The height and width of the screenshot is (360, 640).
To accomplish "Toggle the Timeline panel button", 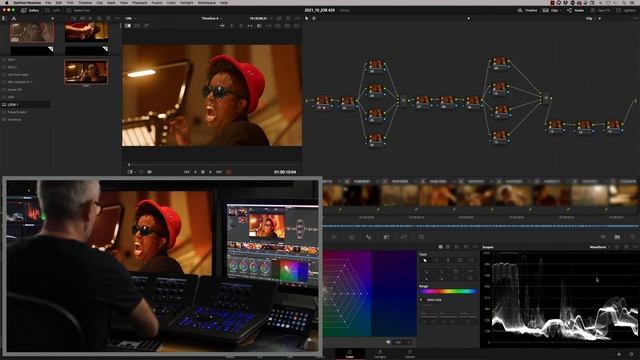I will [527, 10].
